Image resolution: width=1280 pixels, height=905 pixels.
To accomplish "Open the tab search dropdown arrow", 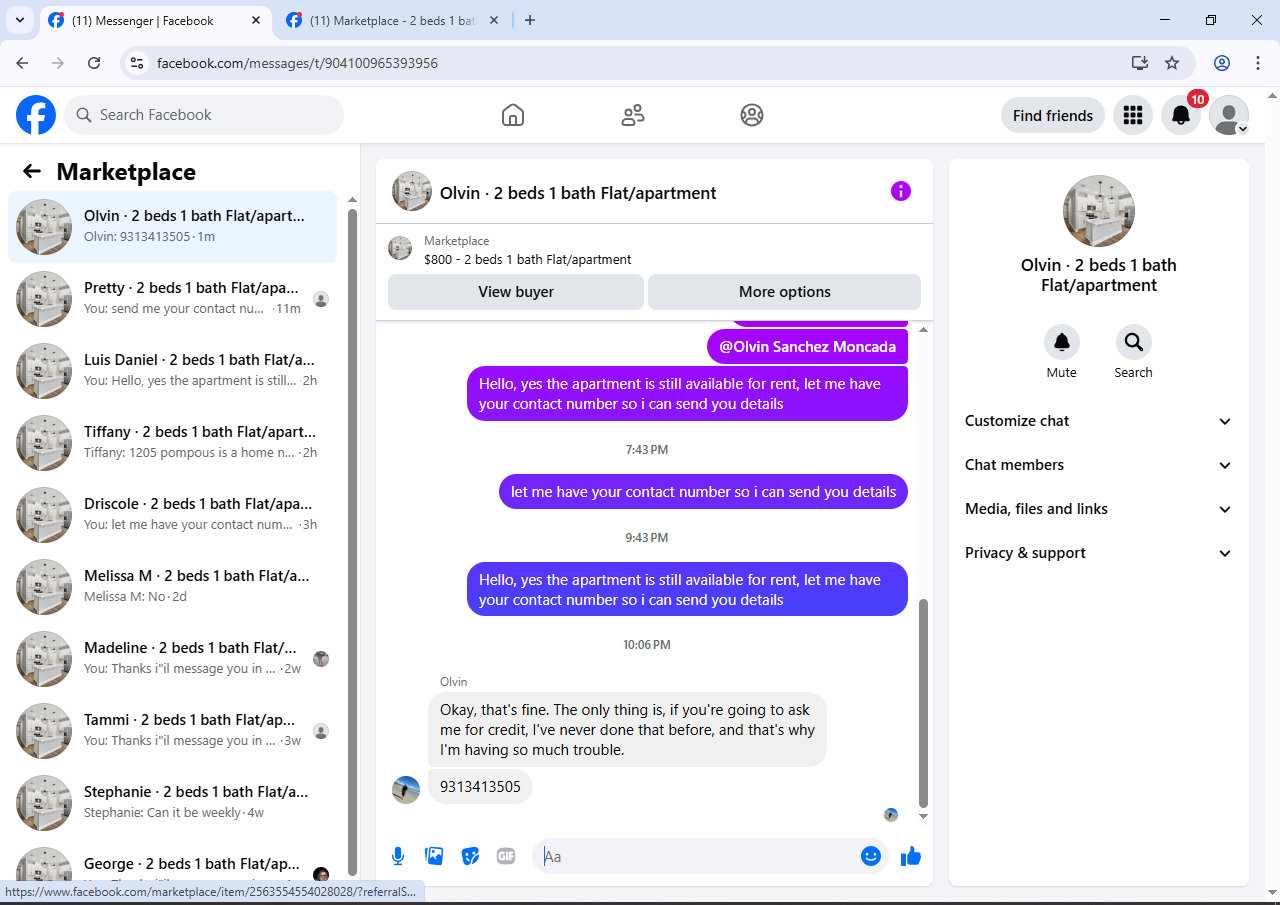I will (x=19, y=20).
